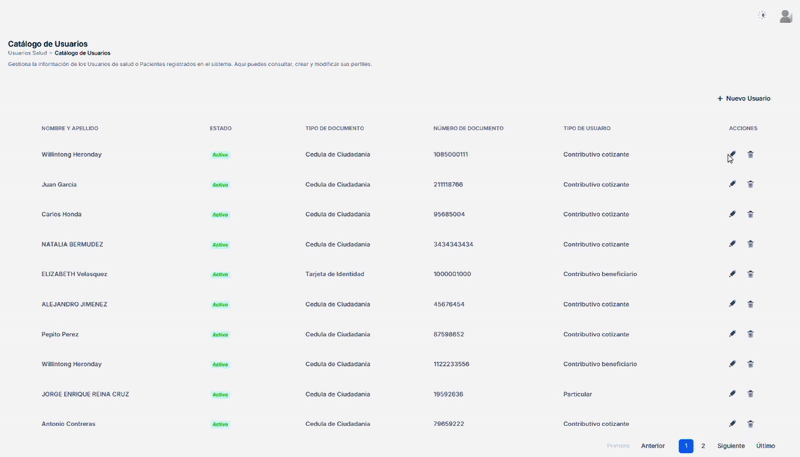The width and height of the screenshot is (800, 457).
Task: Open the user profile avatar menu
Action: tap(786, 15)
